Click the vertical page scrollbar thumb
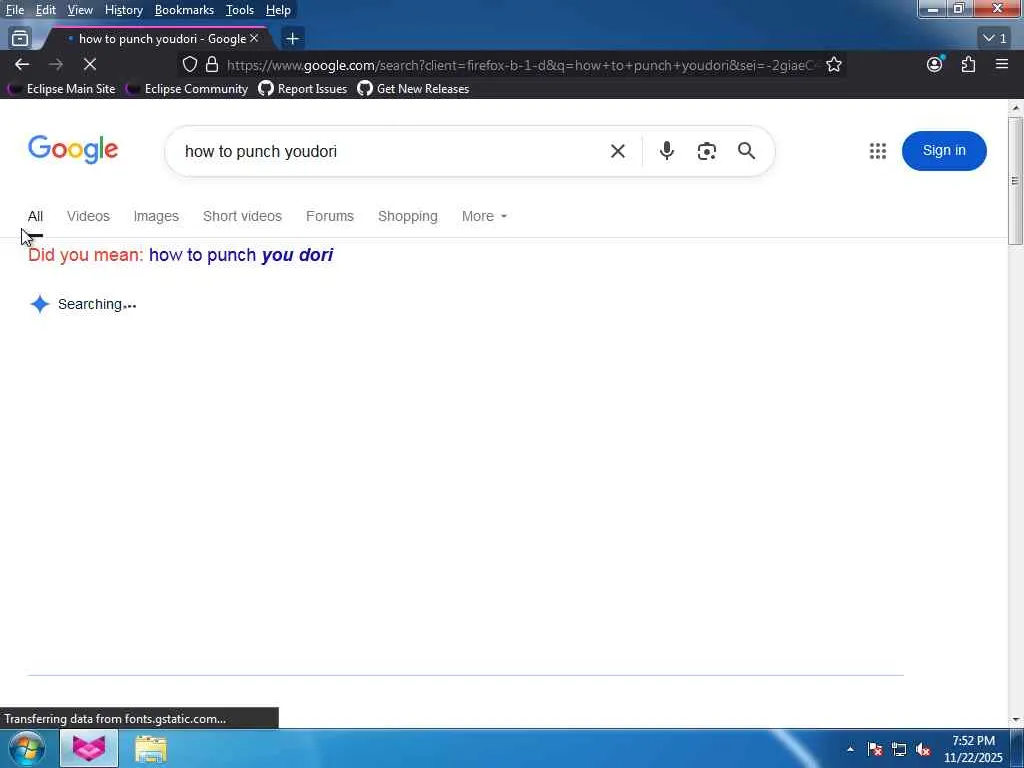The image size is (1024, 768). [x=1015, y=181]
